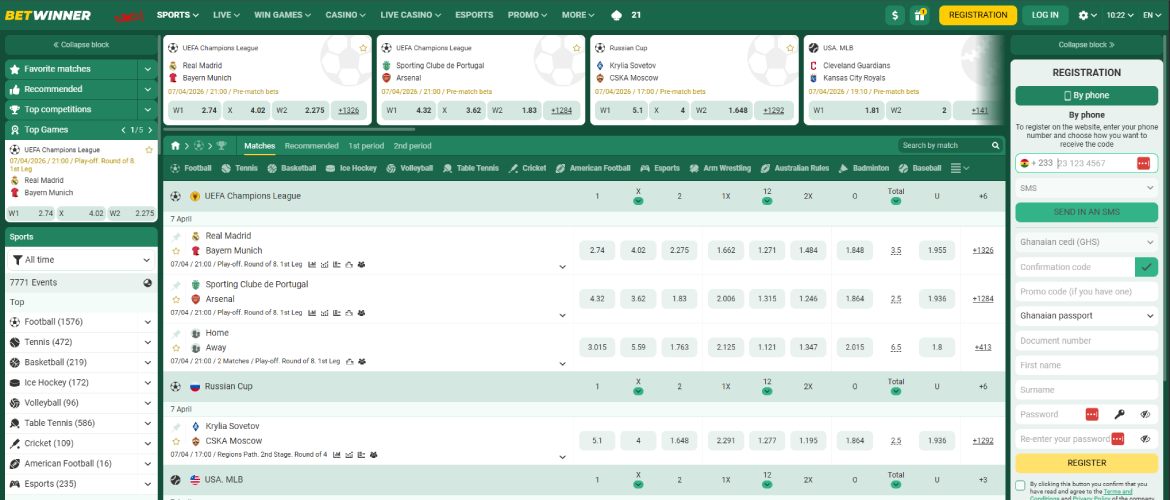Viewport: 1170px width, 500px height.
Task: Click the Document number field
Action: 1086,340
